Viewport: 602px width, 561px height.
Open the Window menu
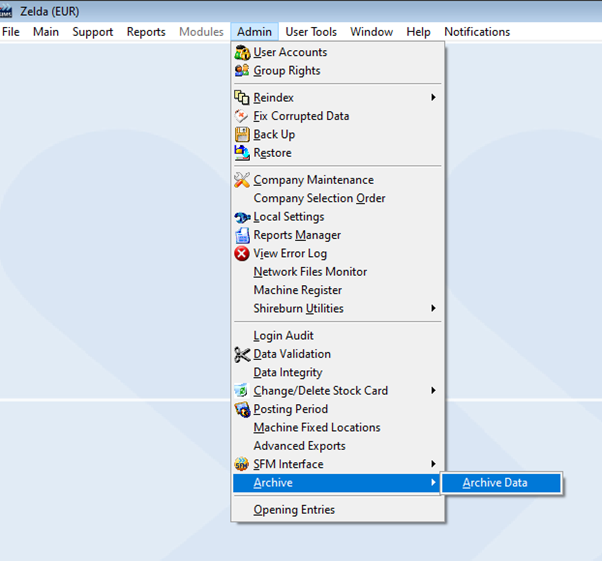pyautogui.click(x=371, y=32)
